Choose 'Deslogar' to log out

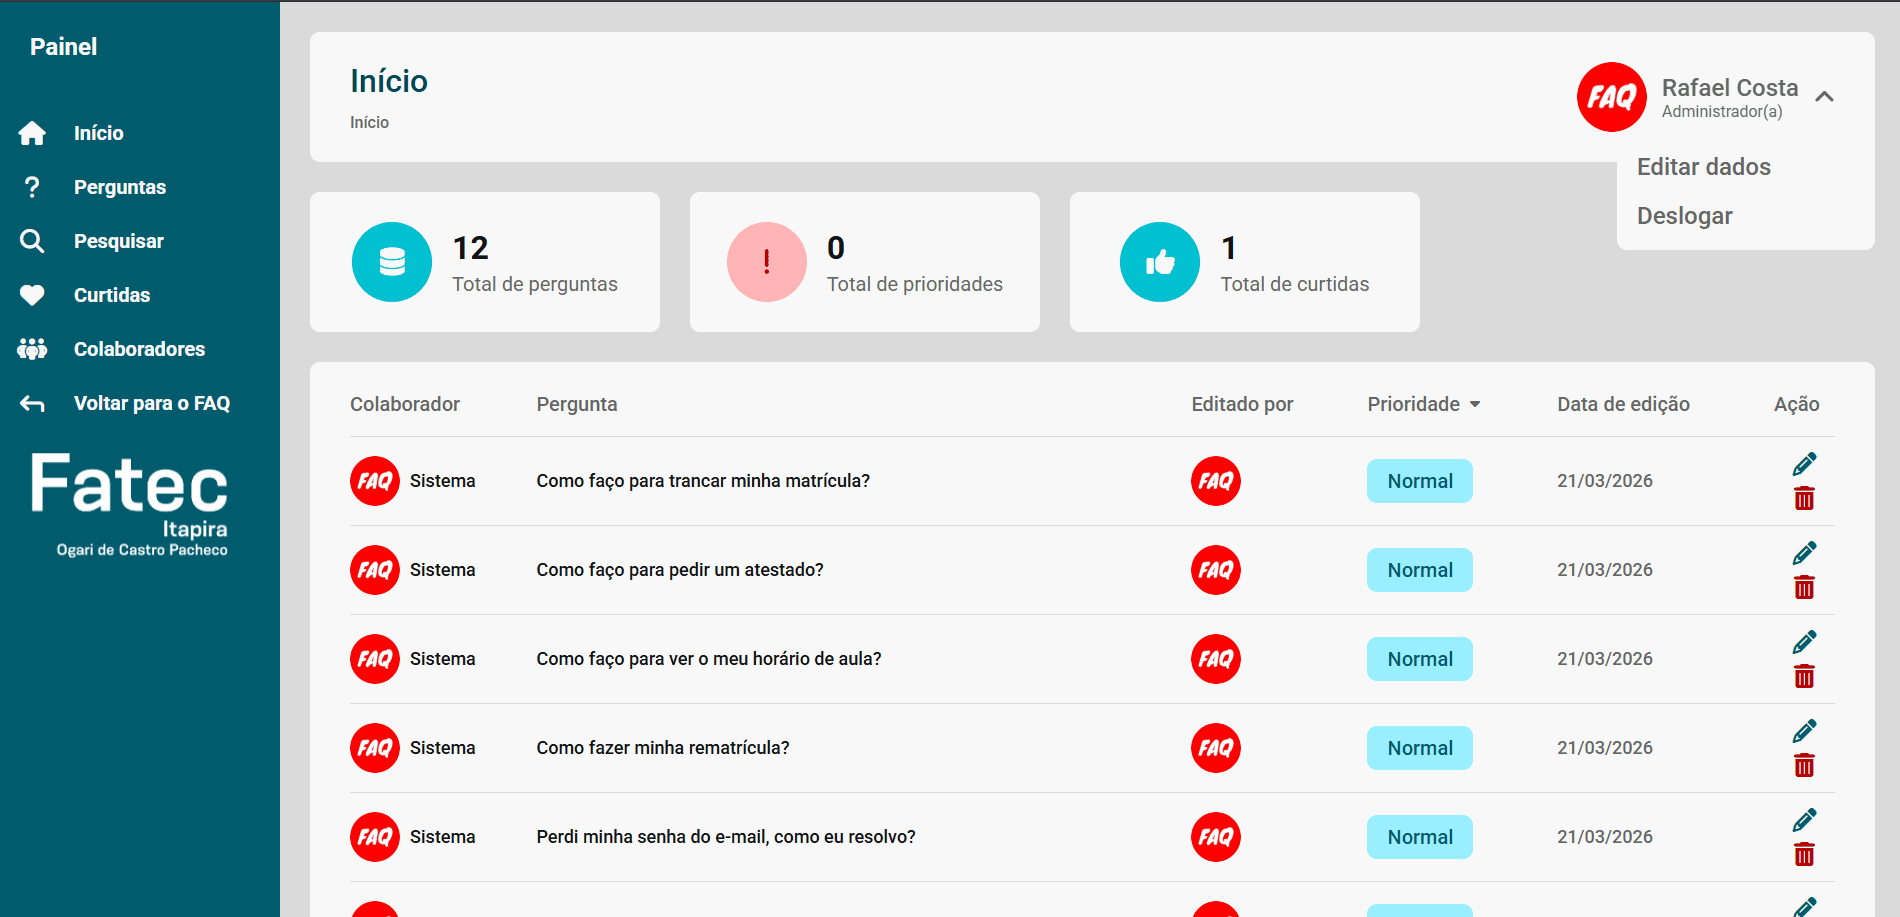tap(1684, 216)
